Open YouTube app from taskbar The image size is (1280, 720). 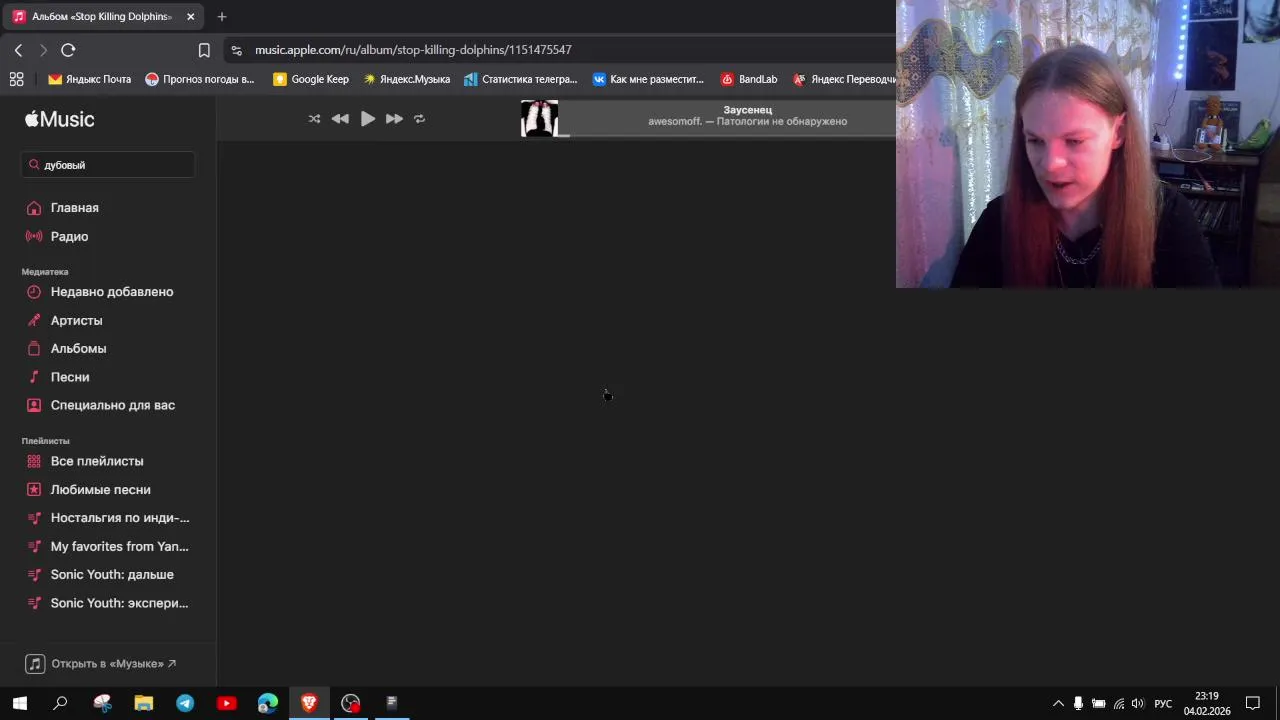coord(226,703)
